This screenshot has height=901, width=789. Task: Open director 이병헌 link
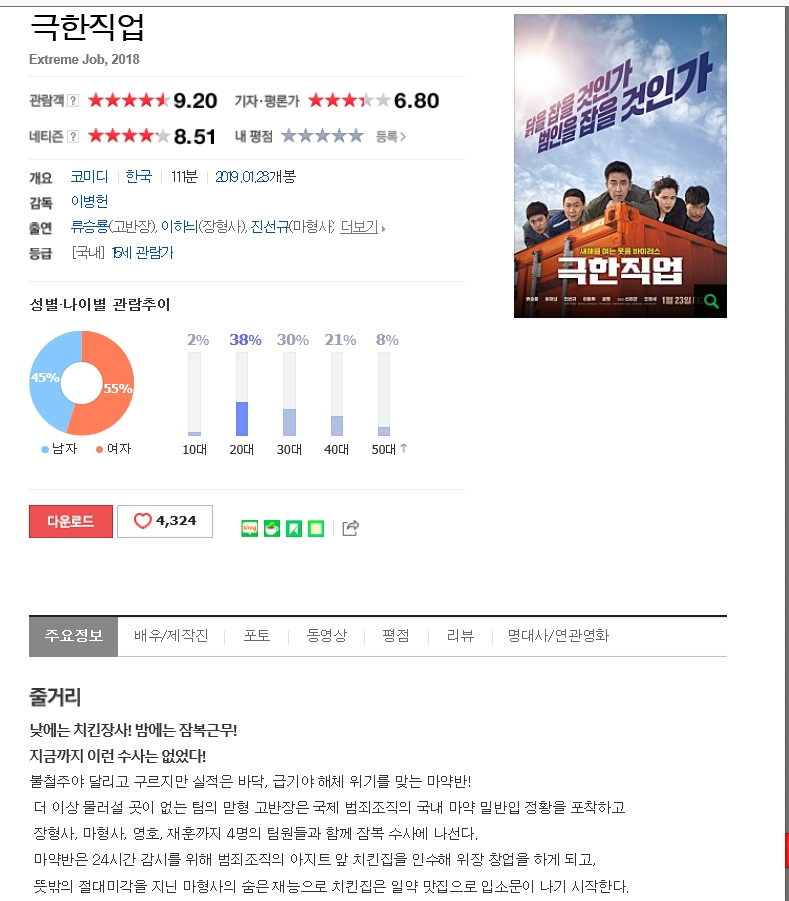point(90,202)
